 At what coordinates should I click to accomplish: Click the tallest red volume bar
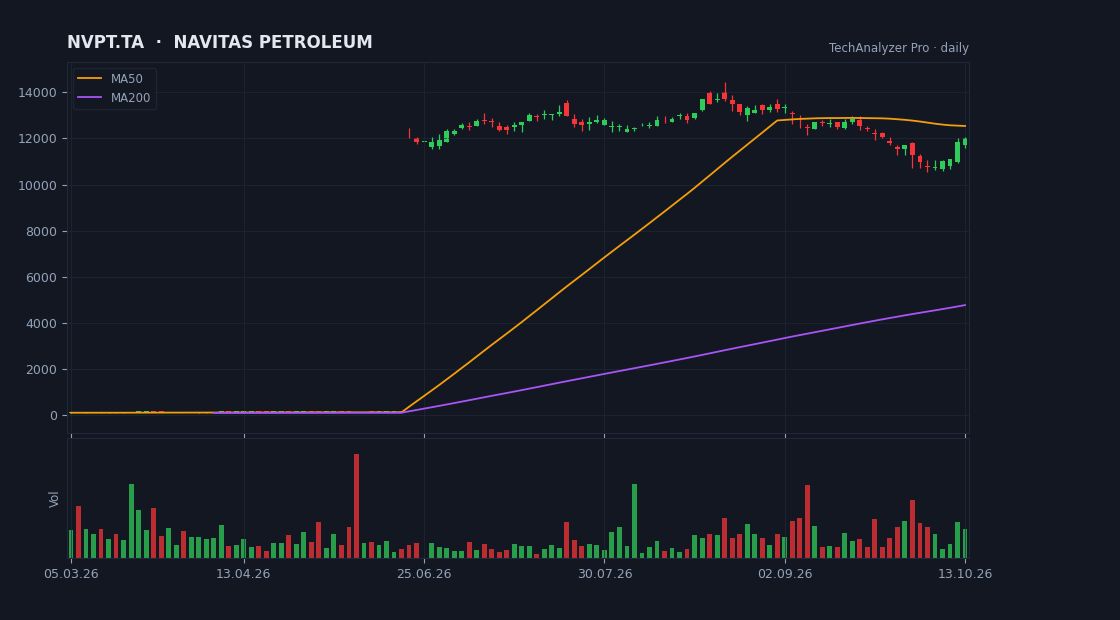356,506
